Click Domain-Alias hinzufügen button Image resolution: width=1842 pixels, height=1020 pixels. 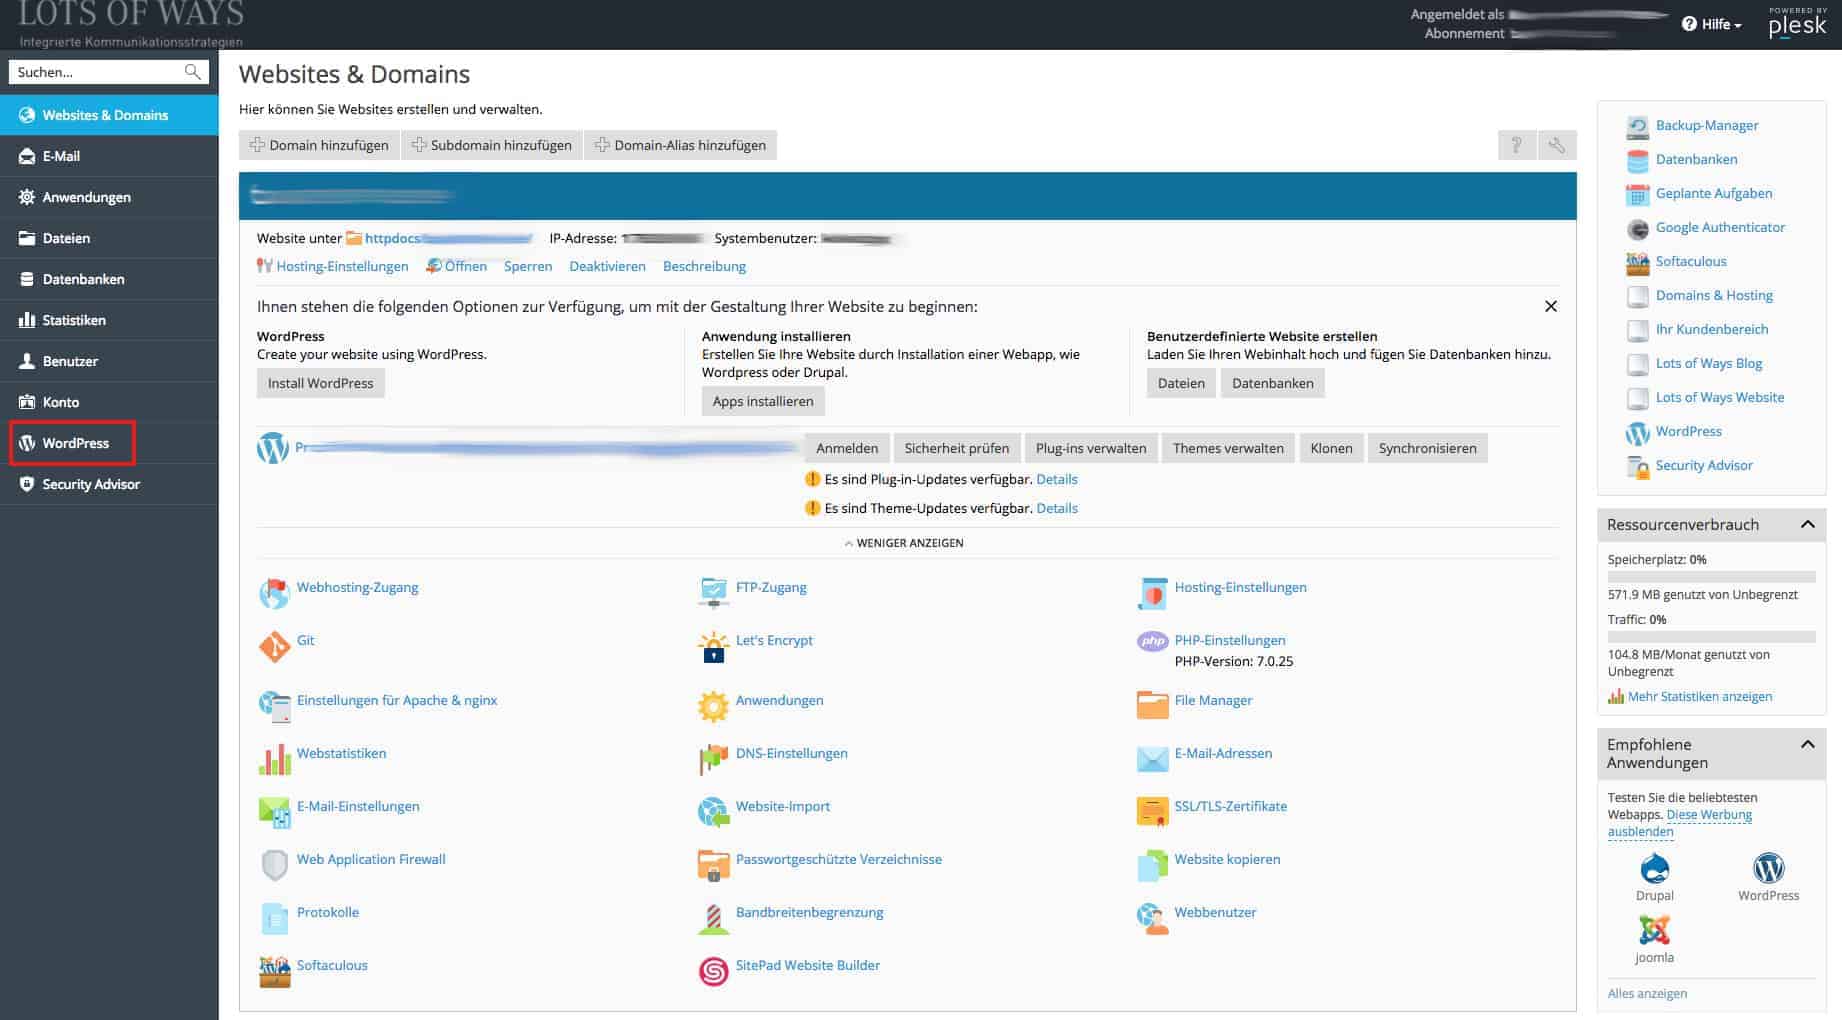tap(680, 145)
